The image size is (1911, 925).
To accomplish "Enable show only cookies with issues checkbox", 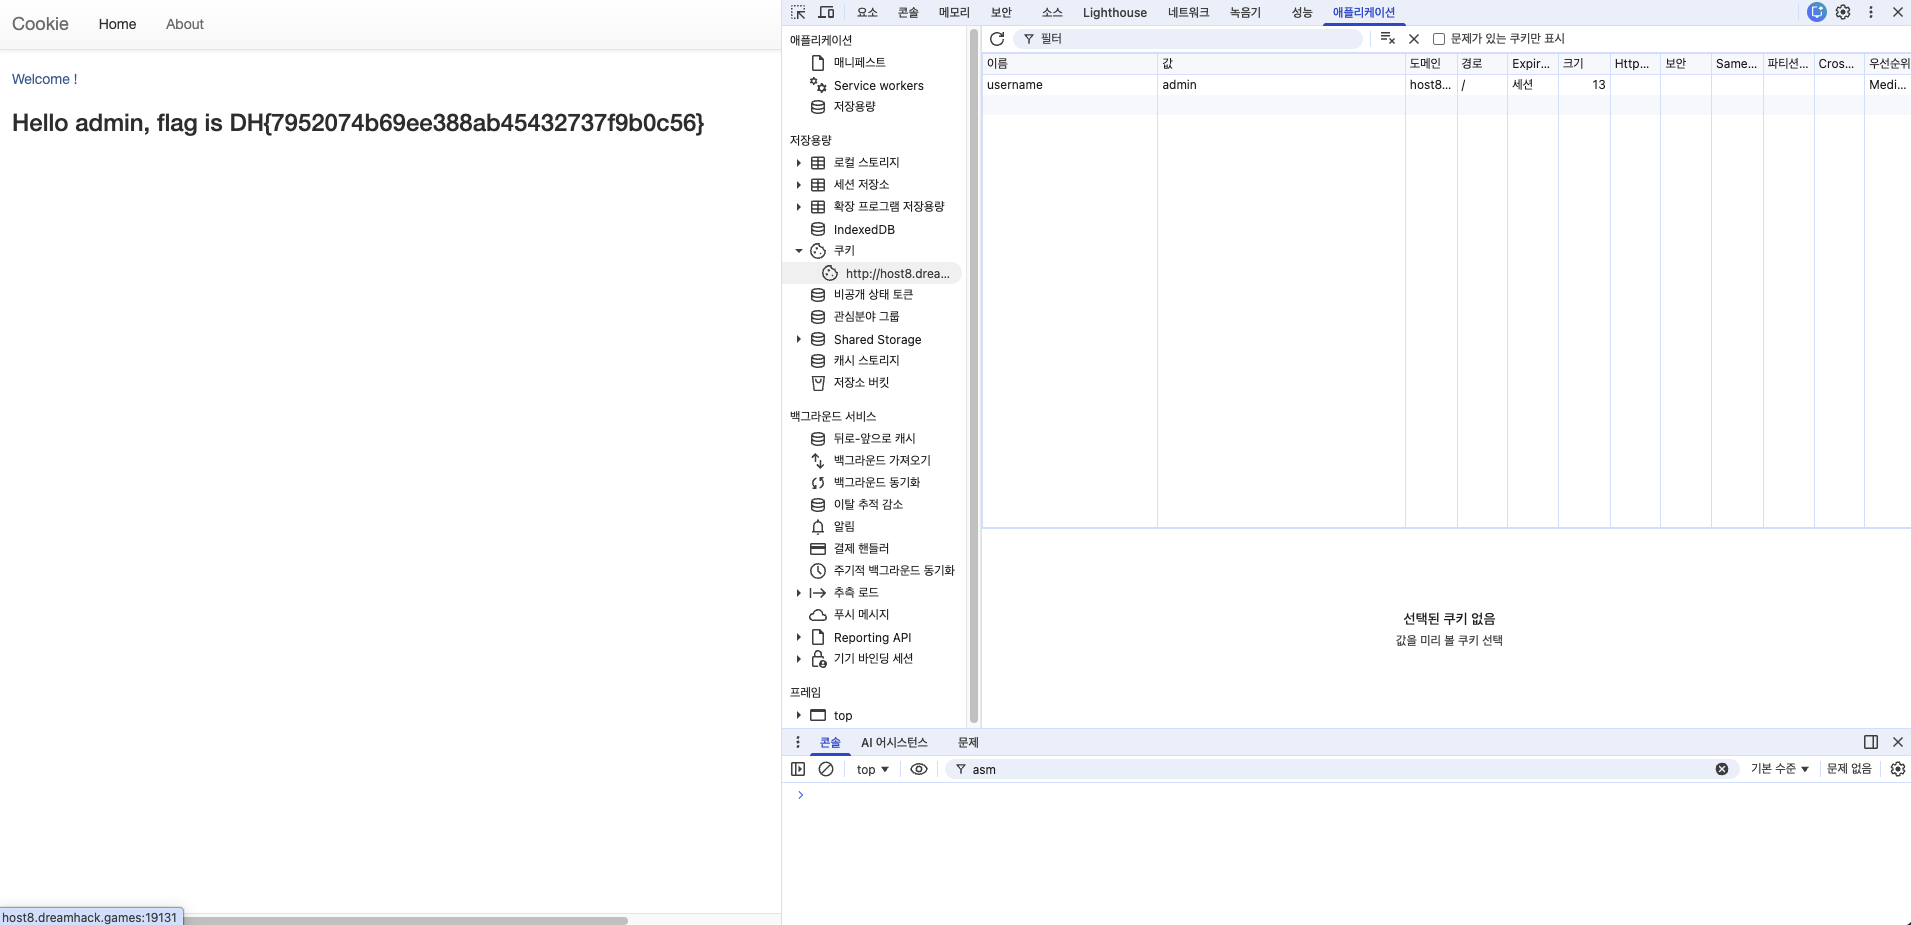I will tap(1439, 39).
